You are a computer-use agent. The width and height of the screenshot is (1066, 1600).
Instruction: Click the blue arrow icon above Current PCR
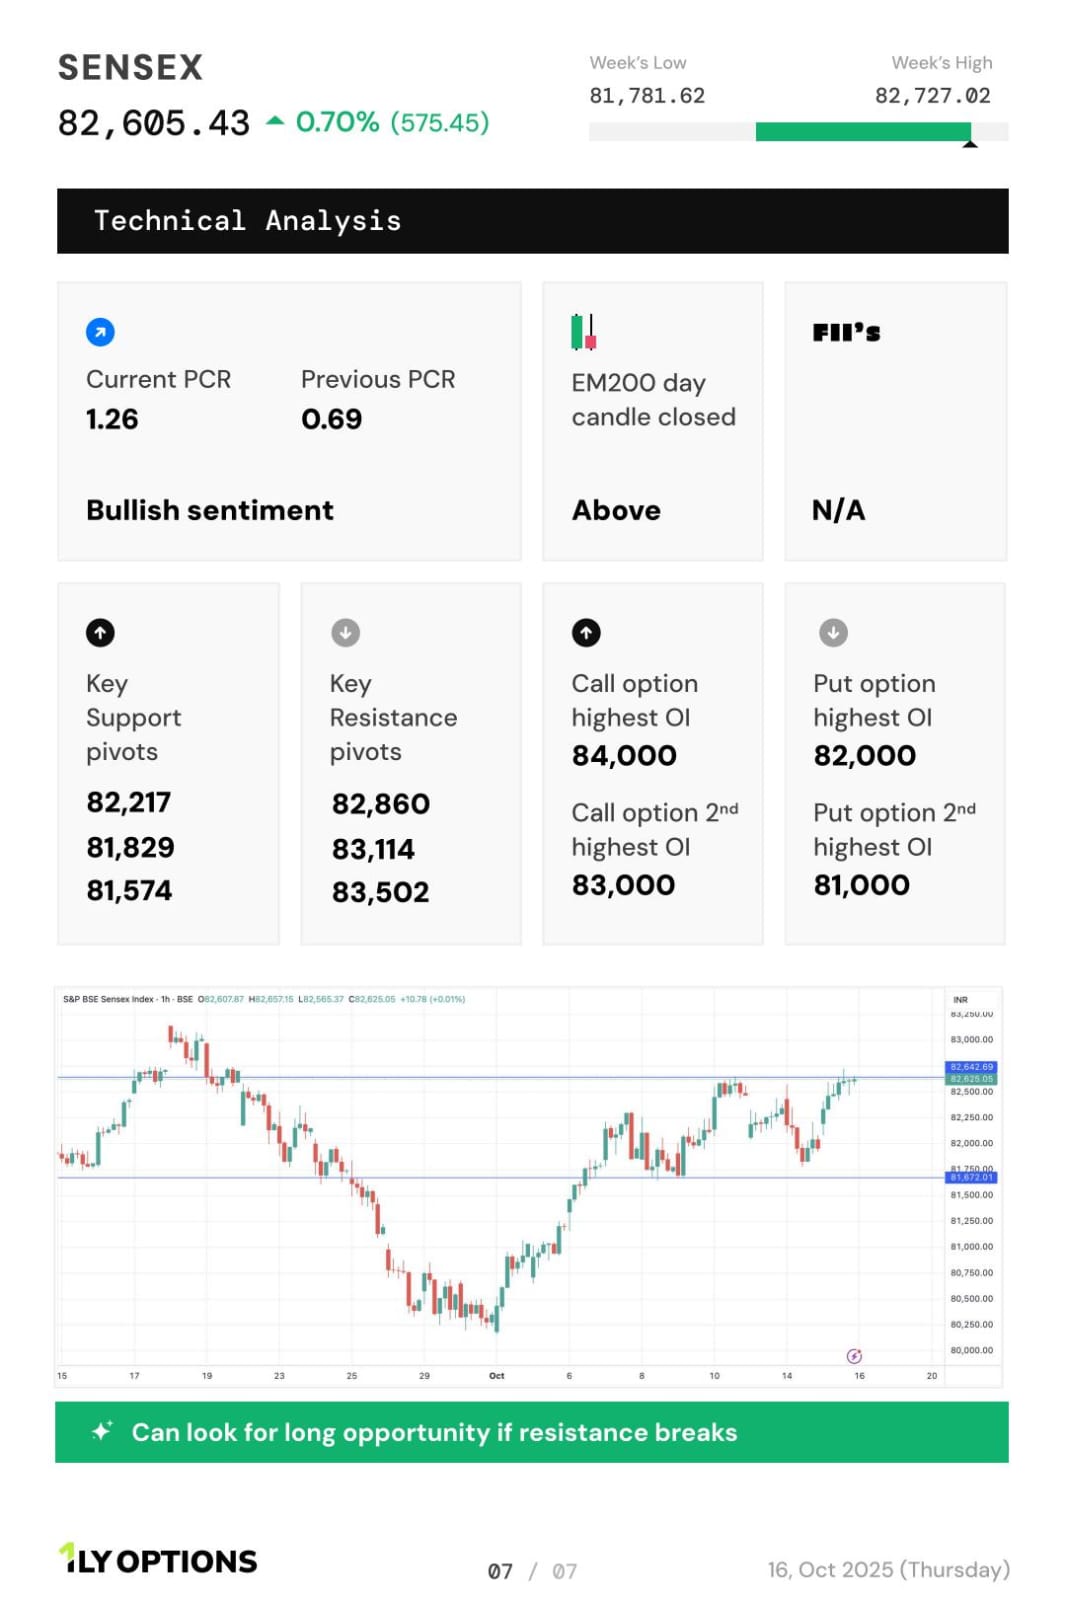(100, 332)
